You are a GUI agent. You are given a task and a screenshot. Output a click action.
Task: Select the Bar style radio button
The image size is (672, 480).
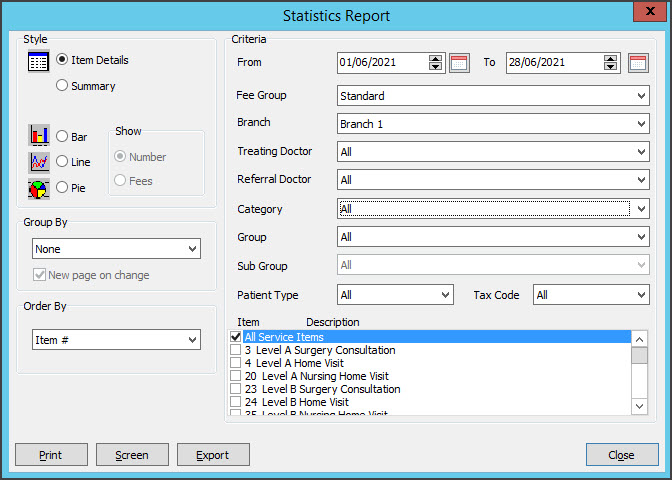click(x=62, y=136)
